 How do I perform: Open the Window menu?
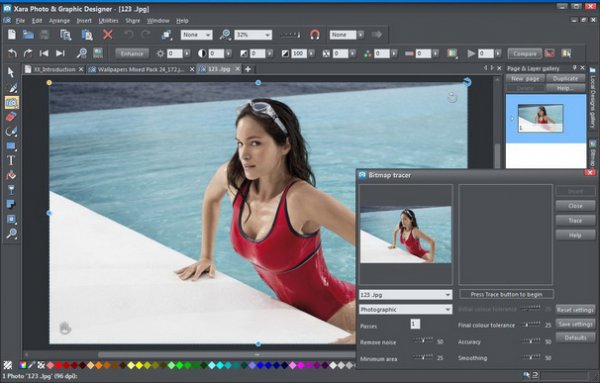pyautogui.click(x=158, y=21)
